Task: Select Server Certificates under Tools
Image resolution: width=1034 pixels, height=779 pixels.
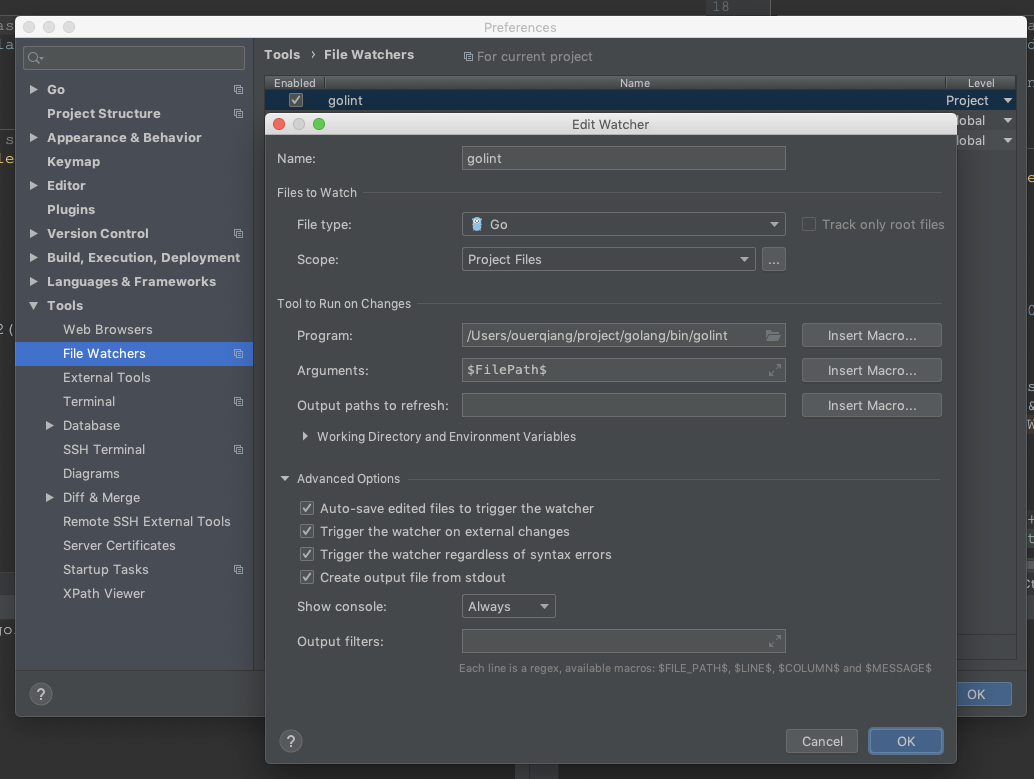Action: [x=119, y=545]
